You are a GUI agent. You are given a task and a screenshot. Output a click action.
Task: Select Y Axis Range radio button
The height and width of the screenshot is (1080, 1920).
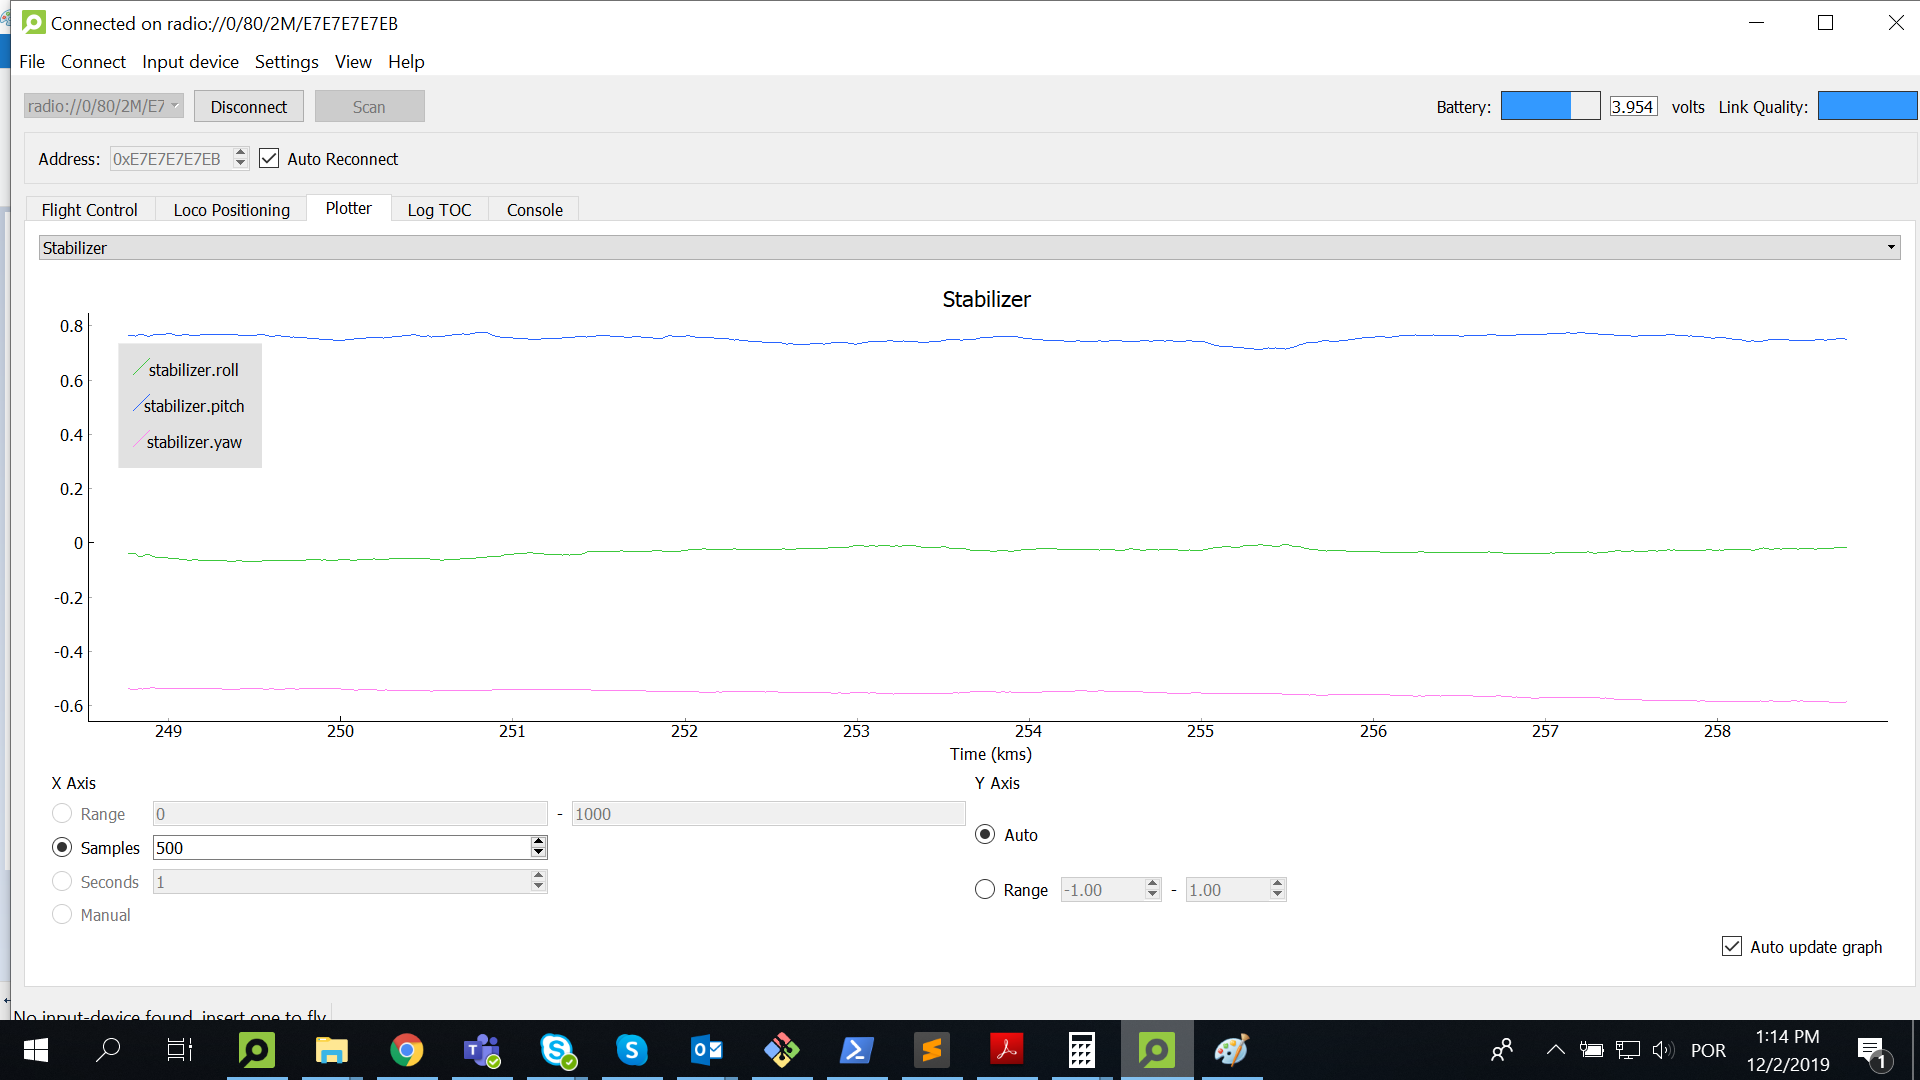[985, 889]
